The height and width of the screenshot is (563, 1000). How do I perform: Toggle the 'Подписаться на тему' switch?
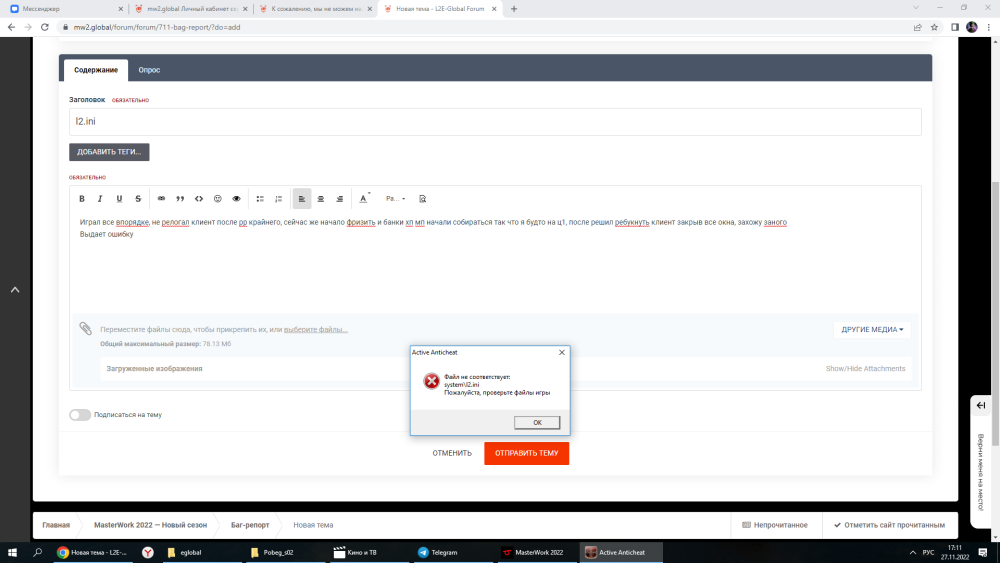click(80, 414)
